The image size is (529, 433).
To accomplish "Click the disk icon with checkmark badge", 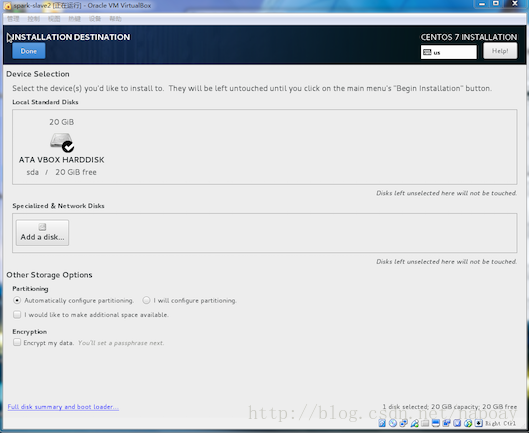I will coord(62,142).
